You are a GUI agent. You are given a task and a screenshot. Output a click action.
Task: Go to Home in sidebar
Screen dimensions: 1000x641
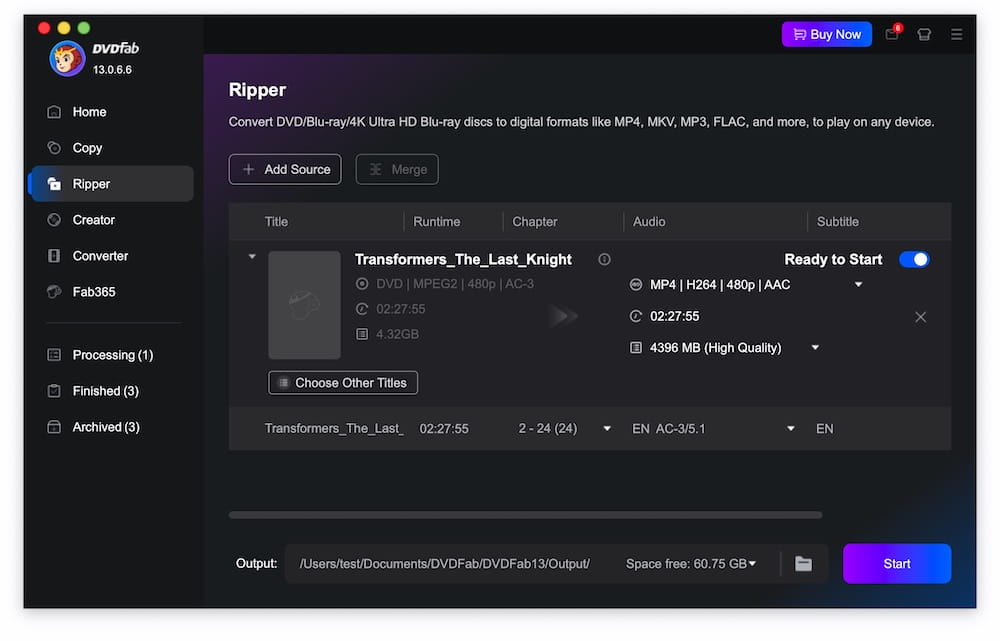pyautogui.click(x=89, y=112)
